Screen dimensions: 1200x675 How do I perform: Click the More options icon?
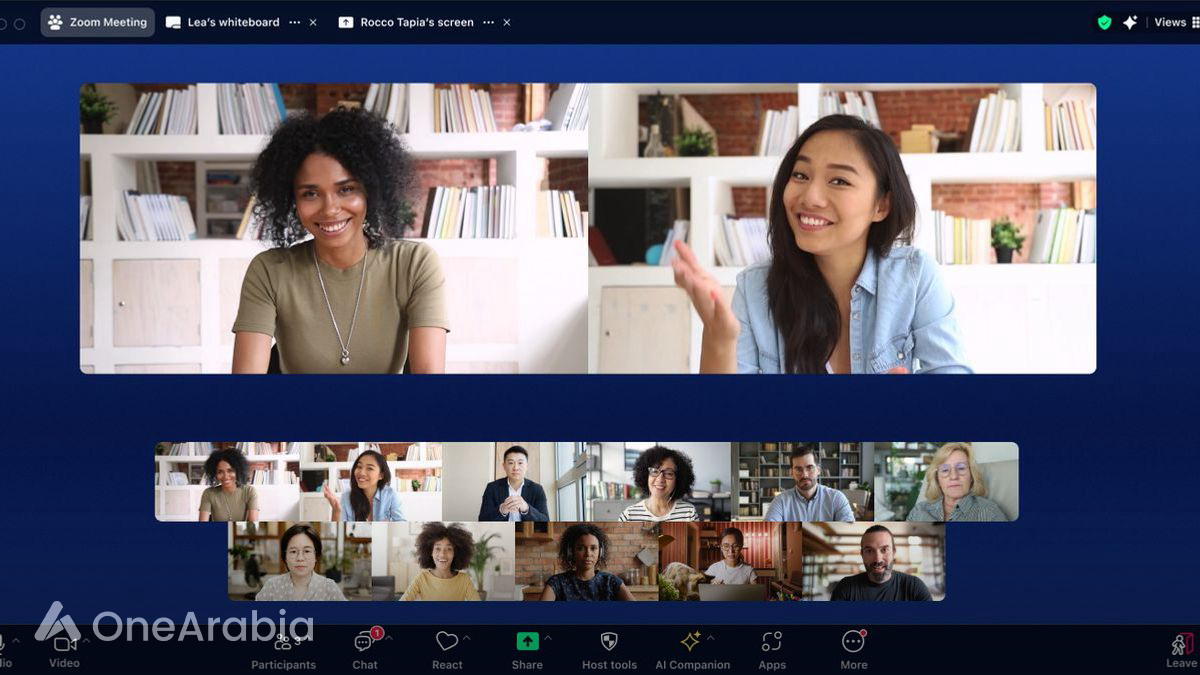853,641
